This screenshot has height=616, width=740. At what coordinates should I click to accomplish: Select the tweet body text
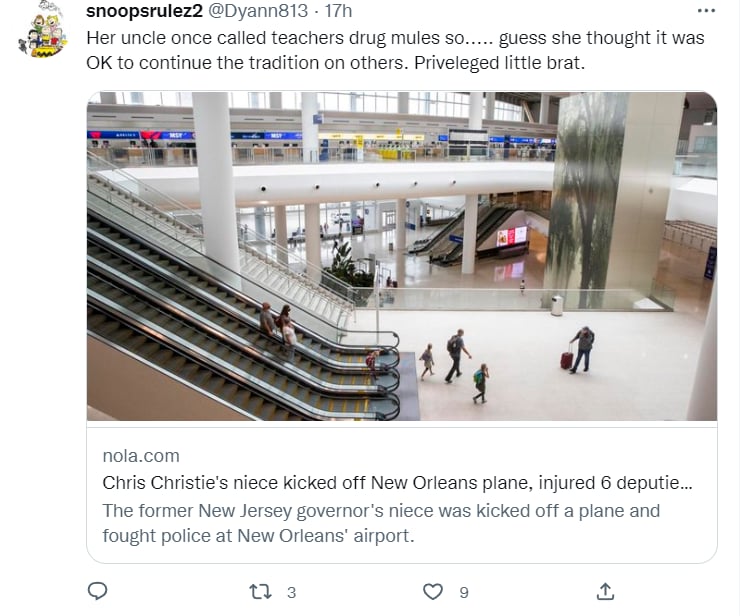point(395,50)
